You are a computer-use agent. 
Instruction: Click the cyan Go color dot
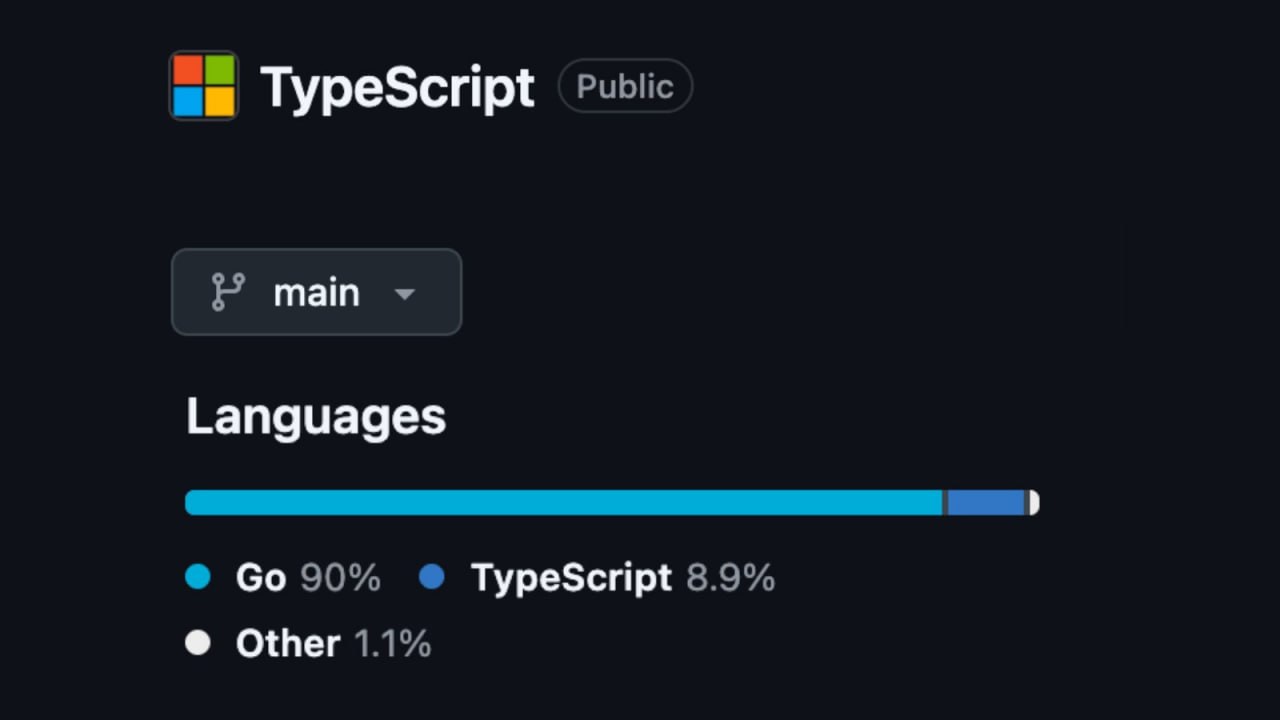point(198,577)
